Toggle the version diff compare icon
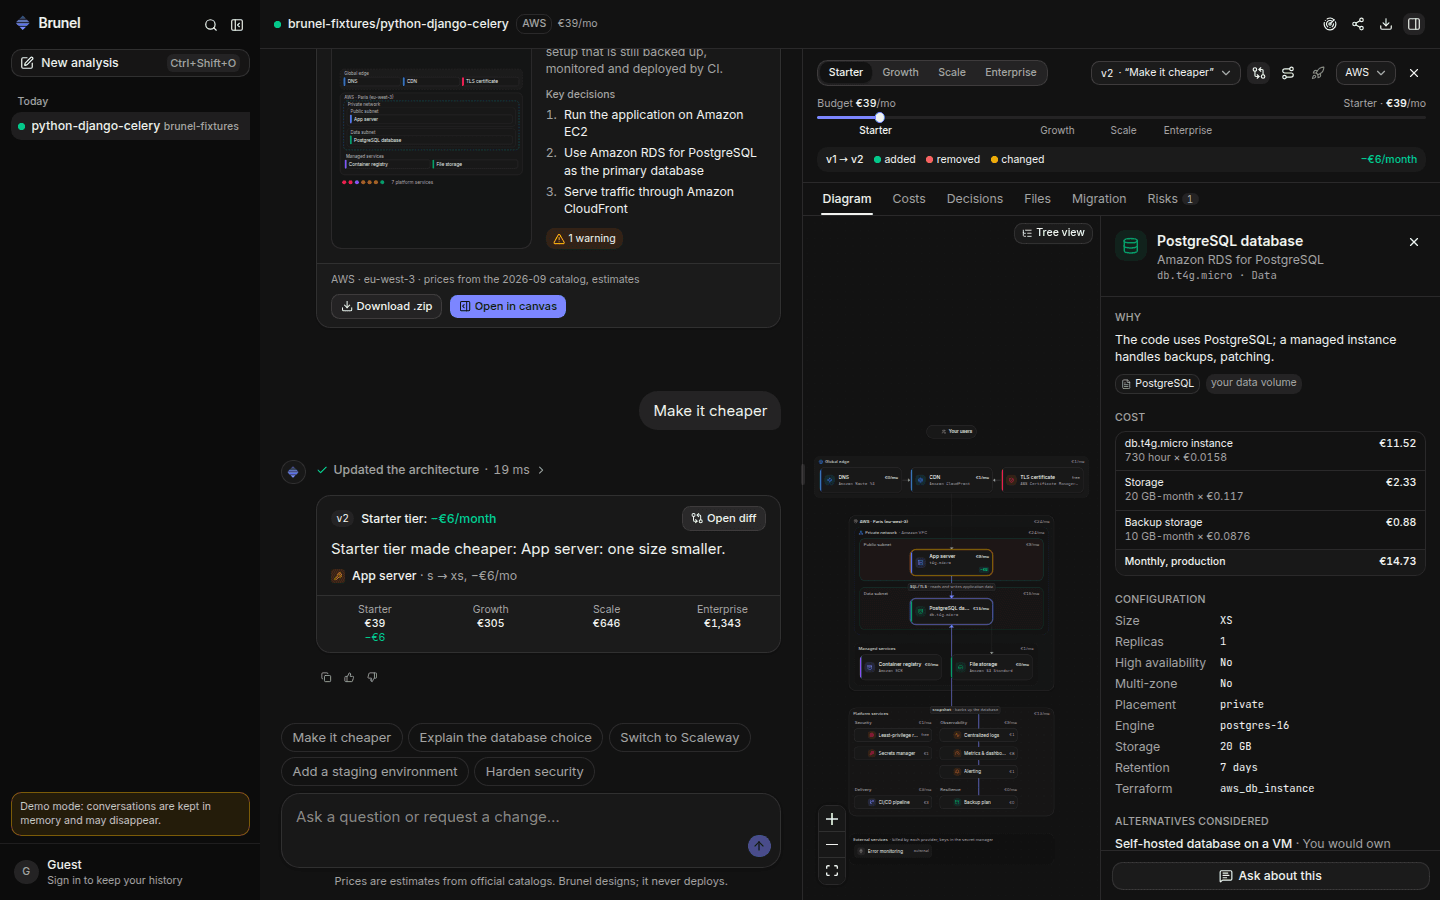 1259,73
